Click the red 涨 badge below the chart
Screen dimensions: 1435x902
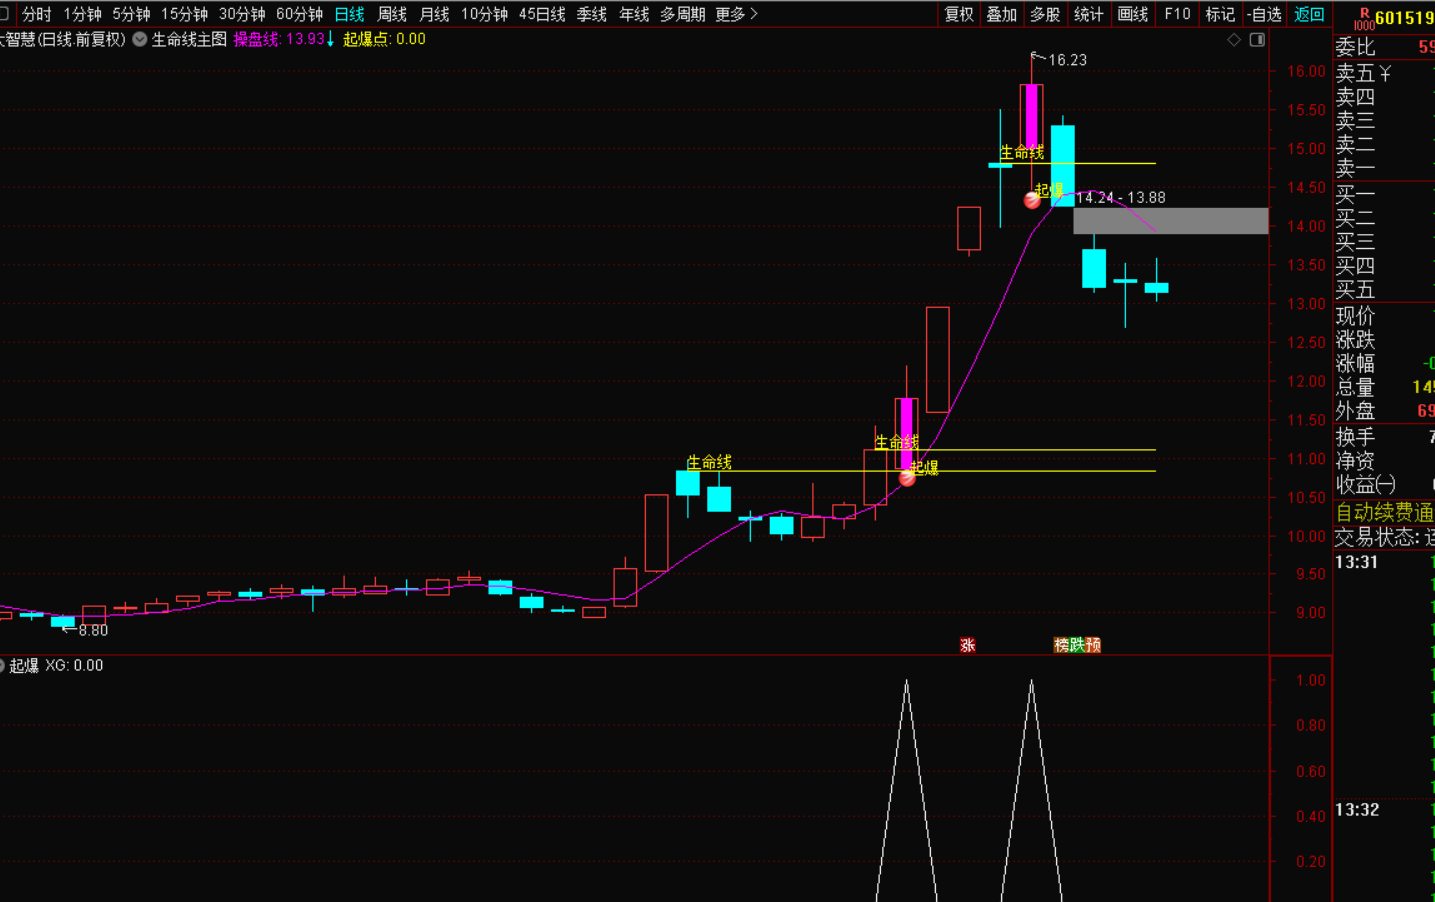(967, 645)
